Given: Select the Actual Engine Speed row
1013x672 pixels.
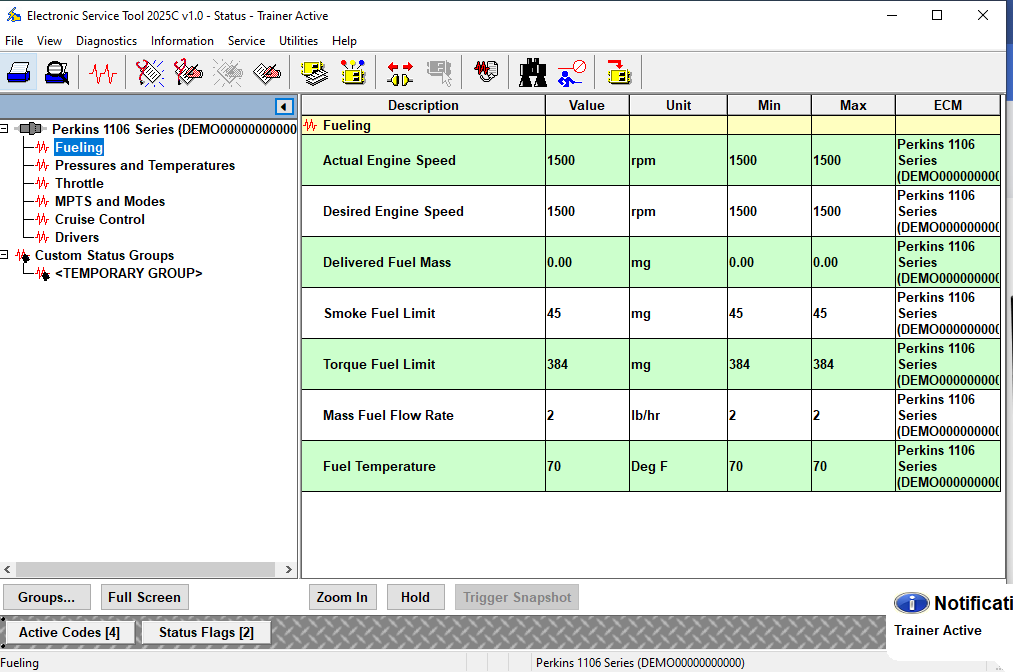Looking at the screenshot, I should 389,160.
